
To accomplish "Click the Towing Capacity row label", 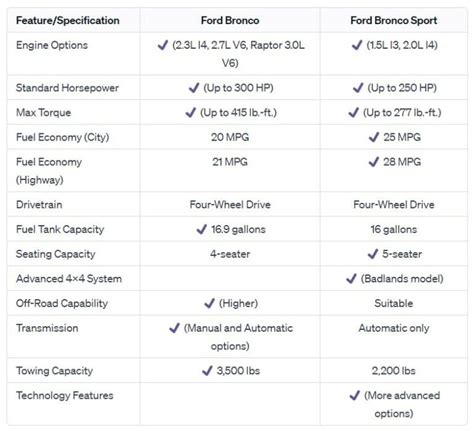I will pos(55,371).
